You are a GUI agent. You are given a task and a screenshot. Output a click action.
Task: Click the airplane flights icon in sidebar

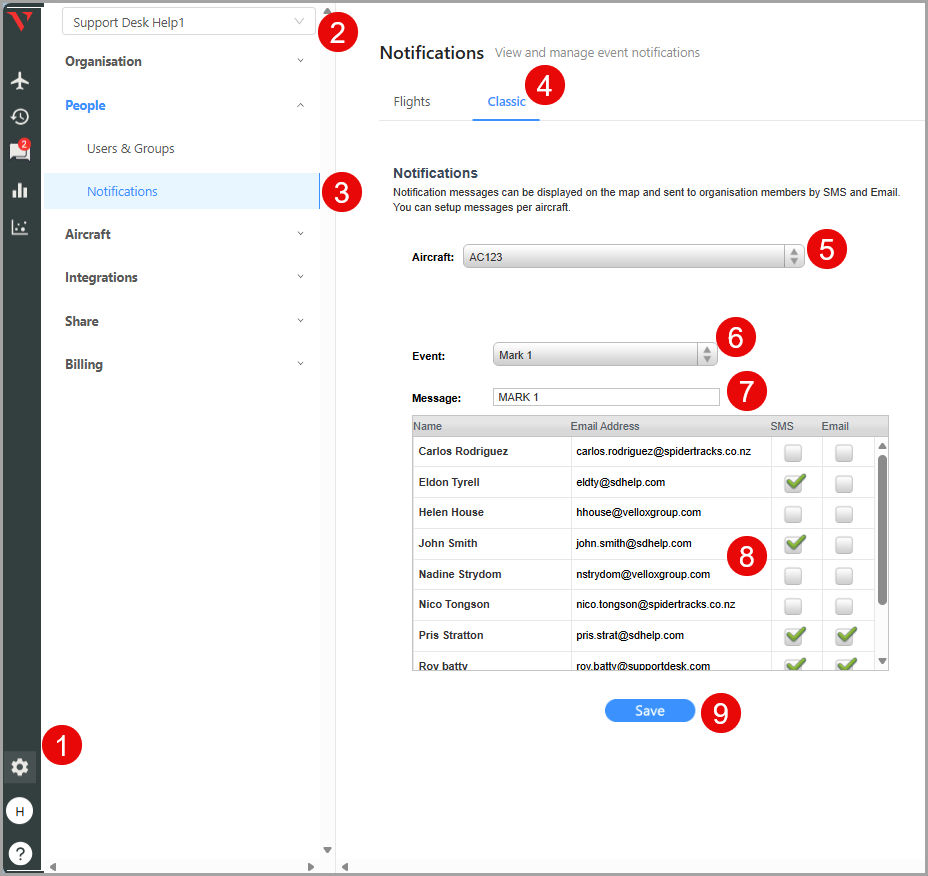(20, 80)
